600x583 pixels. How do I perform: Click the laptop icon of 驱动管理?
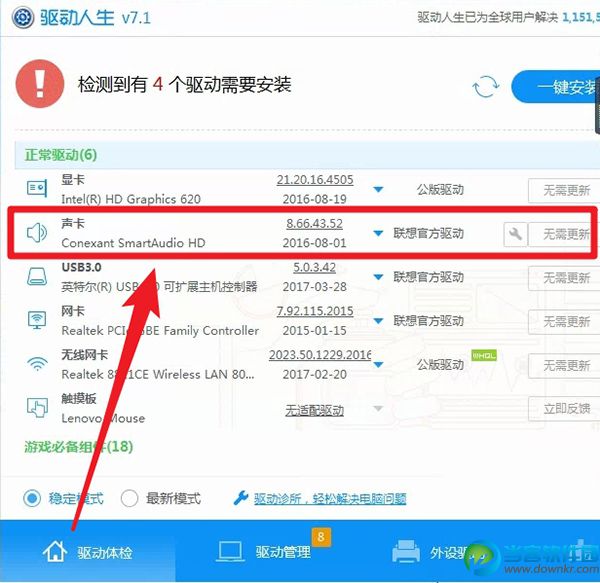coord(230,551)
